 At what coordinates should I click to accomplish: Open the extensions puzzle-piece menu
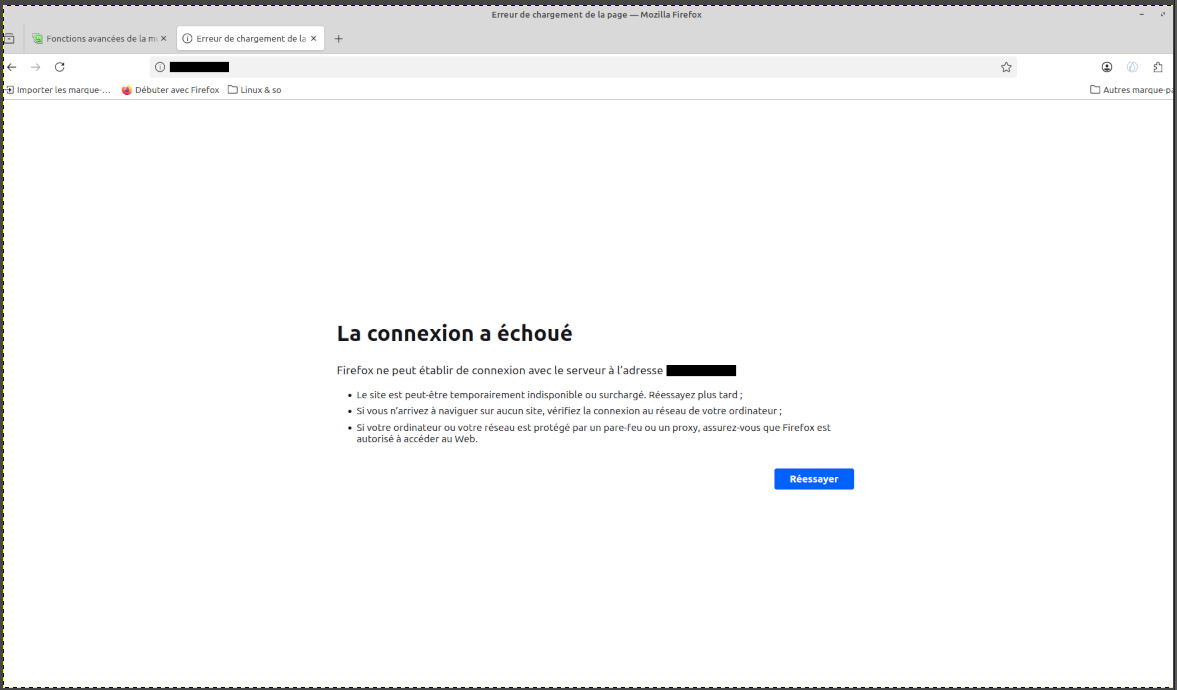pos(1158,67)
